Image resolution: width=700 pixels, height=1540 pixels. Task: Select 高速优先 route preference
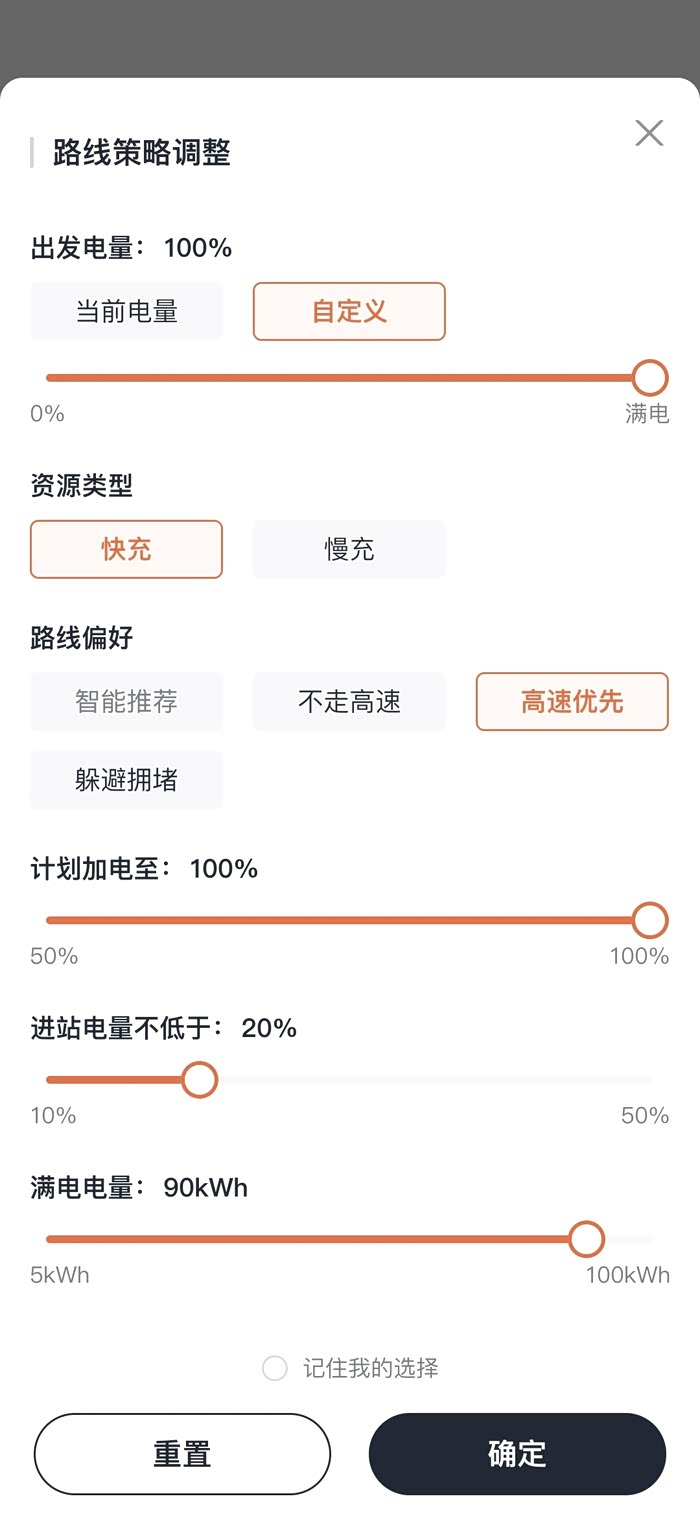(572, 702)
